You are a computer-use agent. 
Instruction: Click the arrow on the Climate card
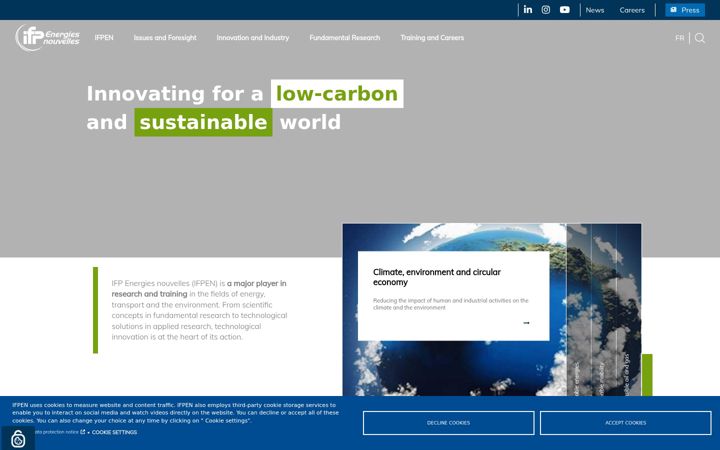526,323
